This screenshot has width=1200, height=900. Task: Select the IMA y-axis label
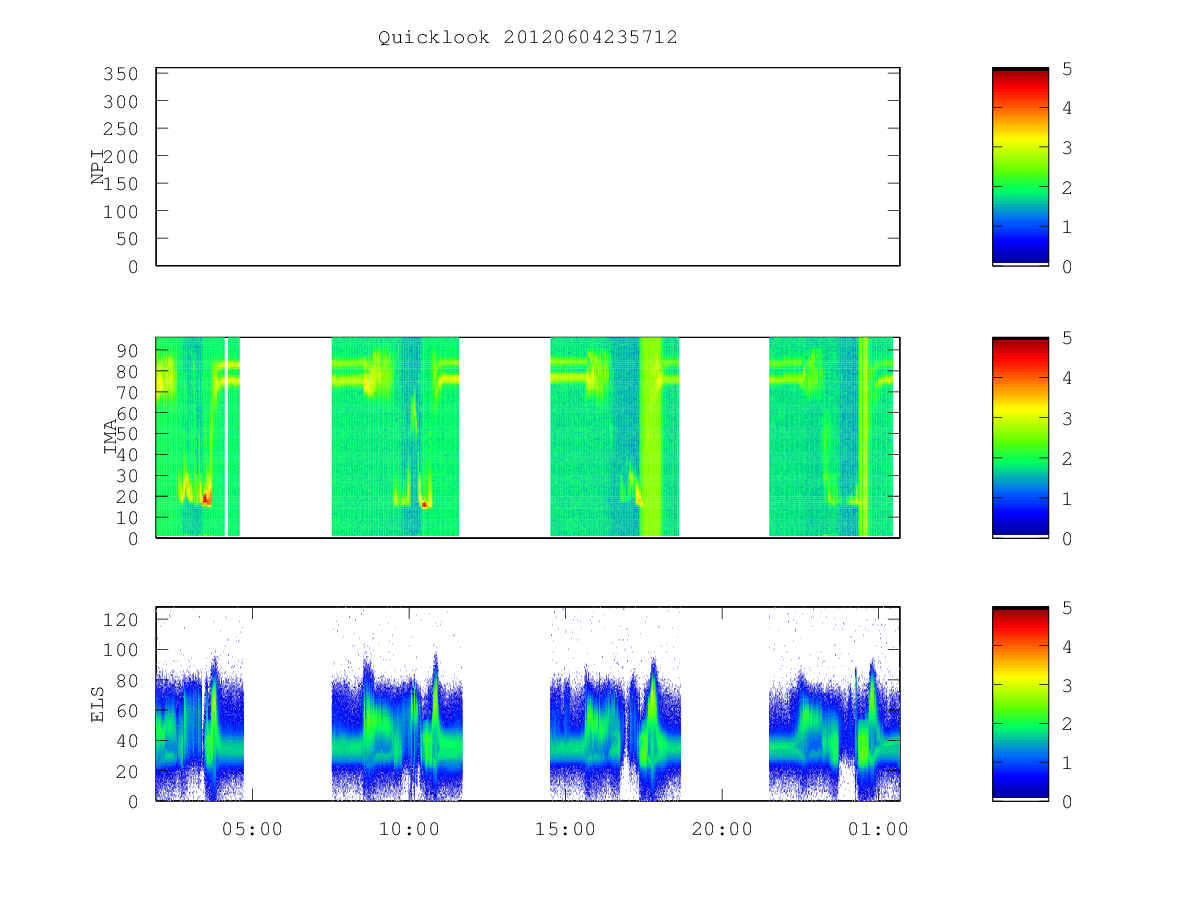tap(109, 438)
